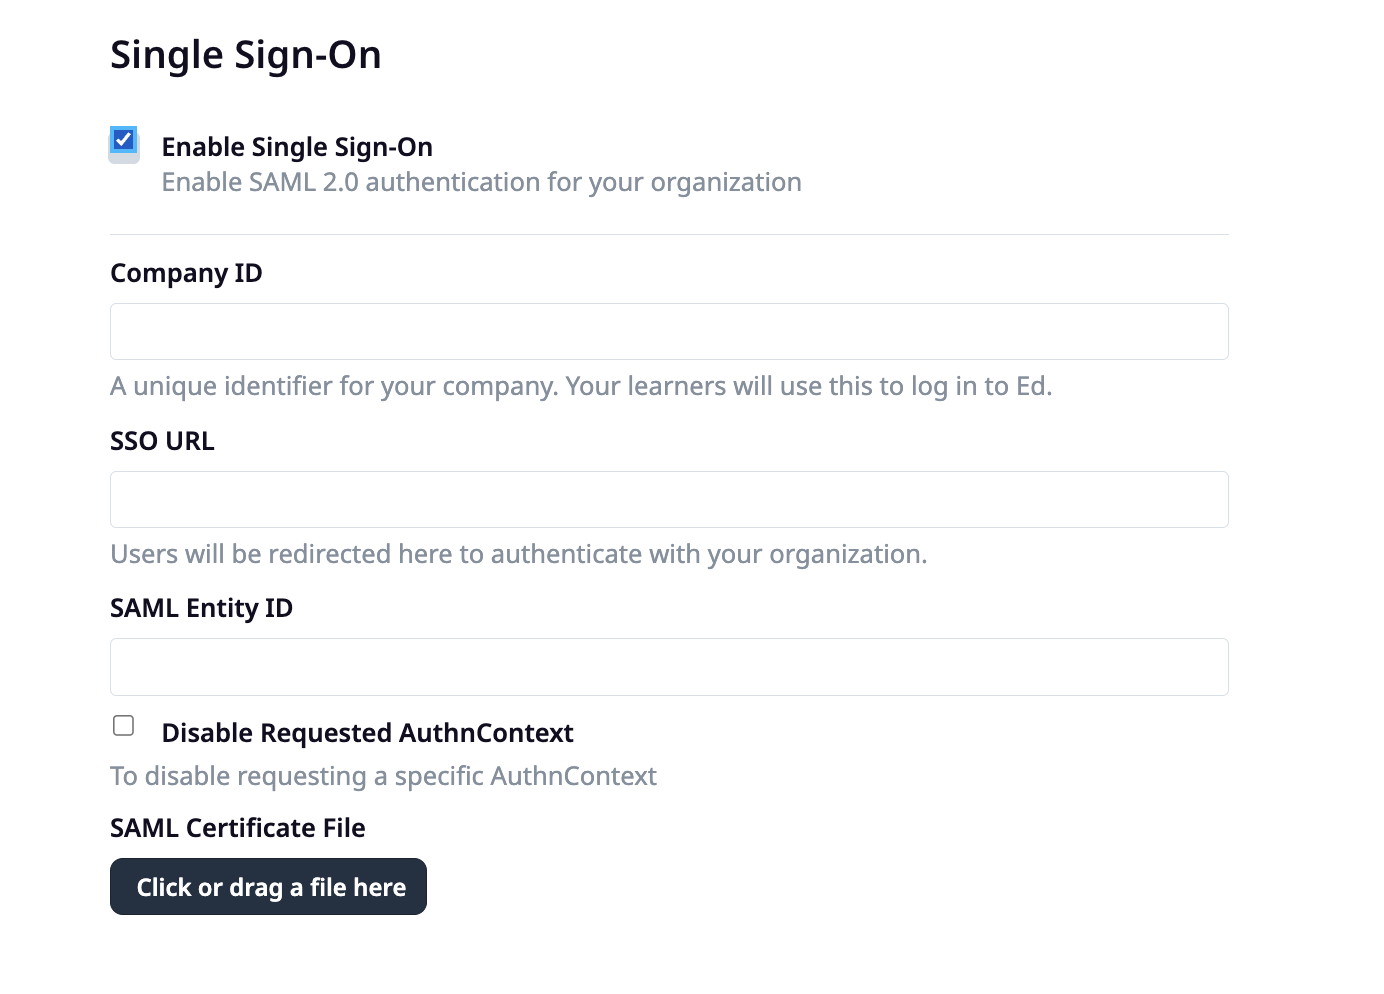The width and height of the screenshot is (1384, 994).
Task: Click the SAML 2.0 subtitle text
Action: [x=481, y=181]
